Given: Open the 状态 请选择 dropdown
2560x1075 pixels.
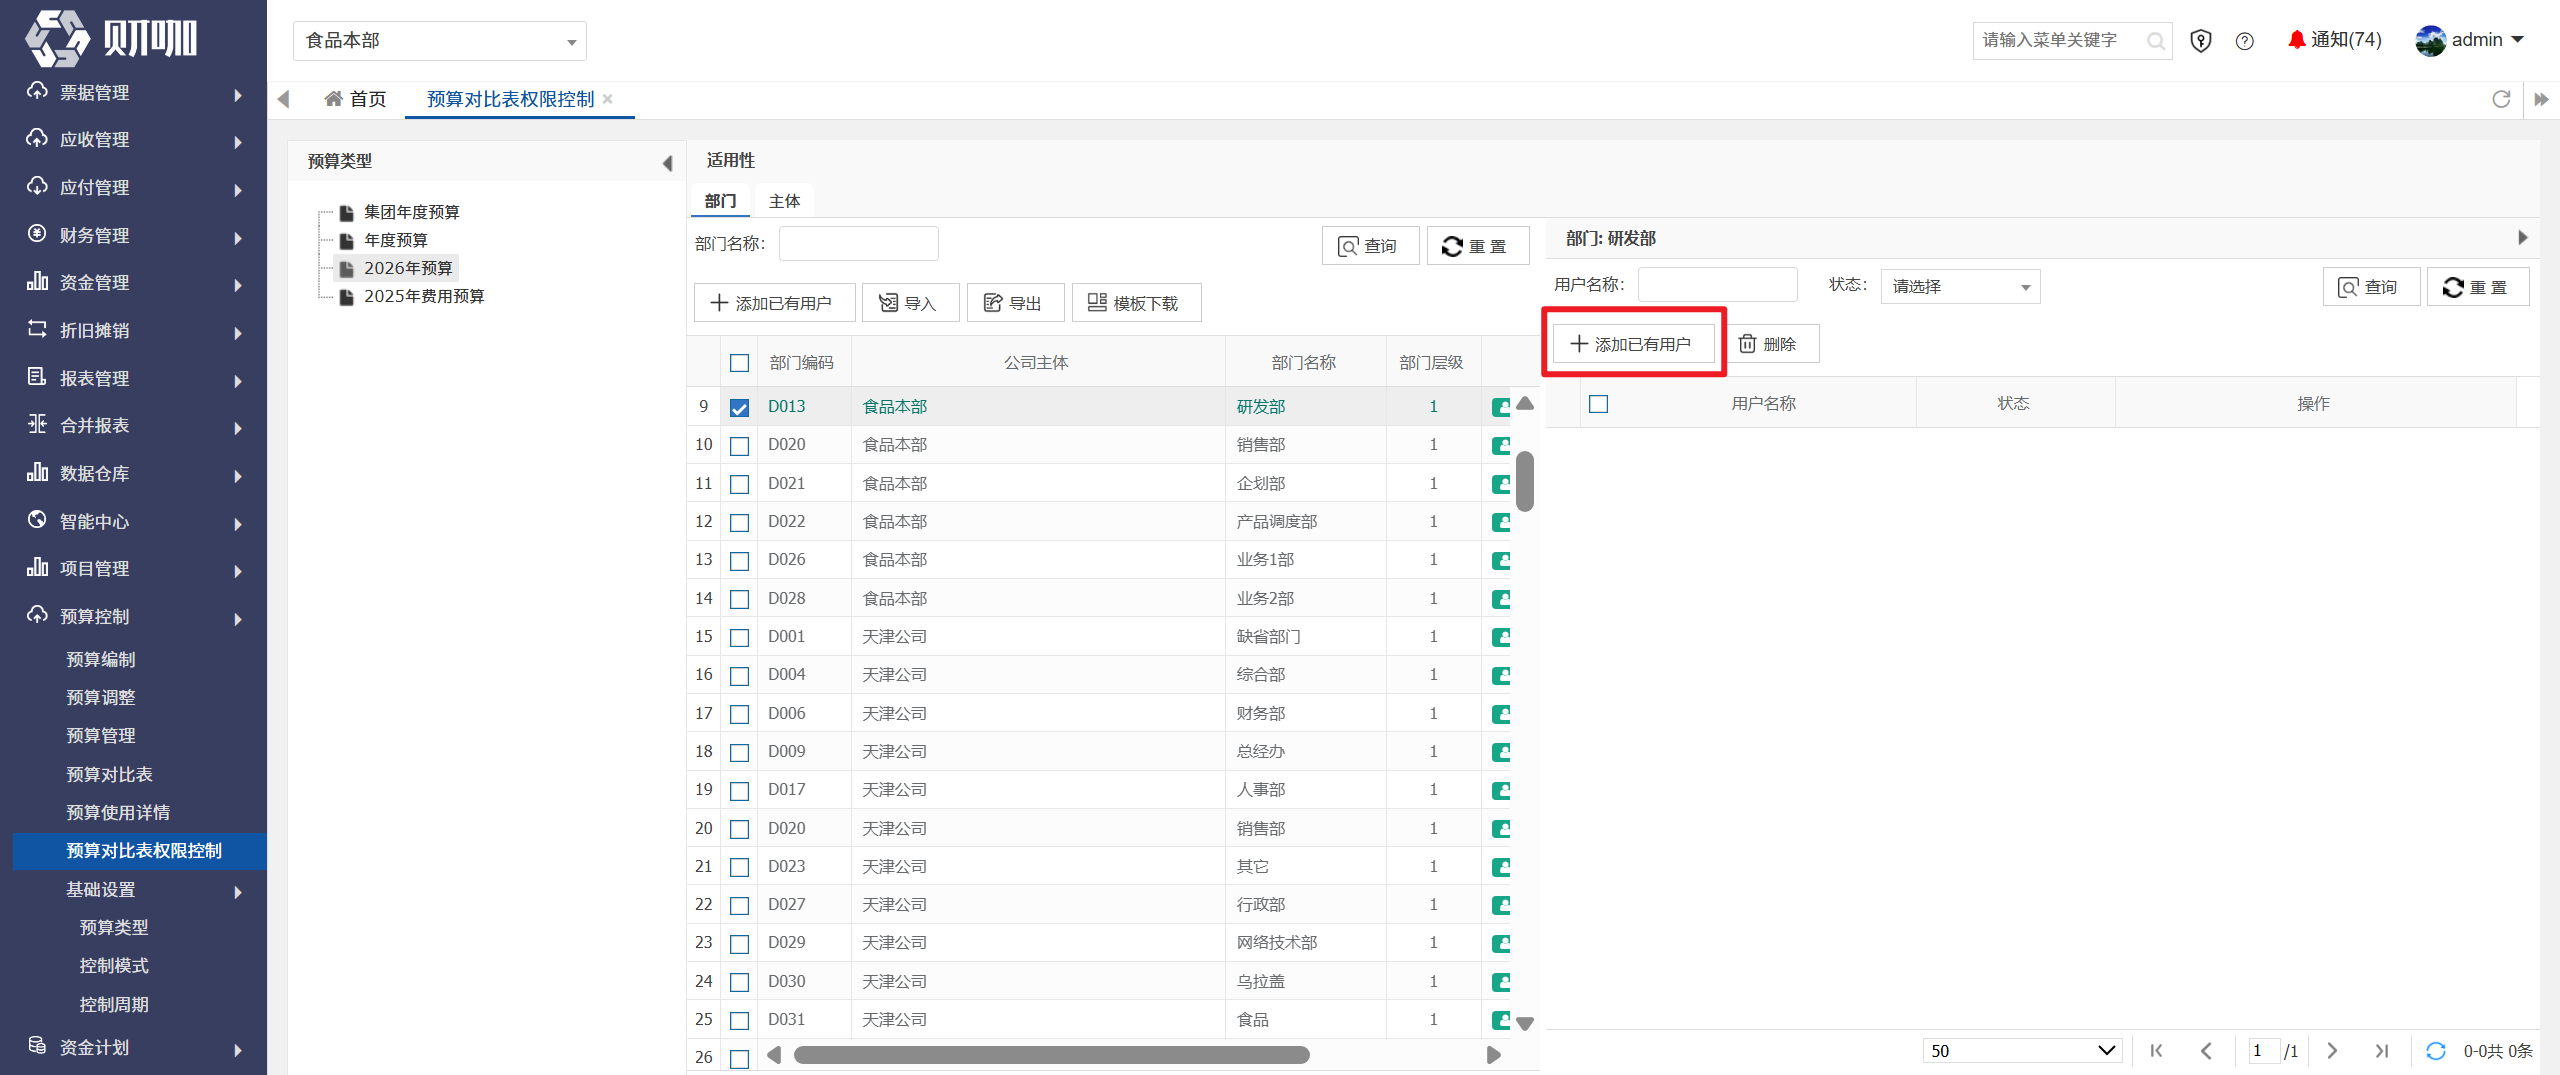Looking at the screenshot, I should pos(1960,287).
